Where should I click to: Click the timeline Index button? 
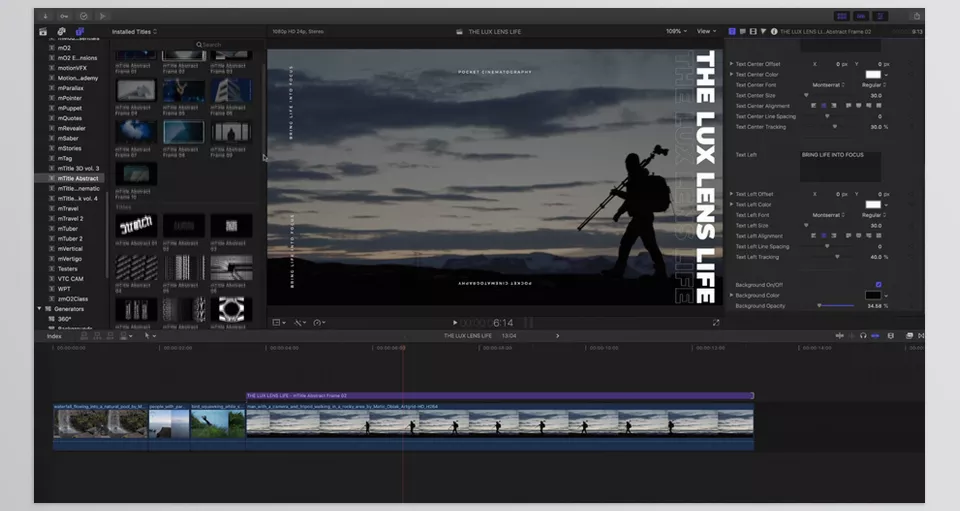[x=54, y=336]
